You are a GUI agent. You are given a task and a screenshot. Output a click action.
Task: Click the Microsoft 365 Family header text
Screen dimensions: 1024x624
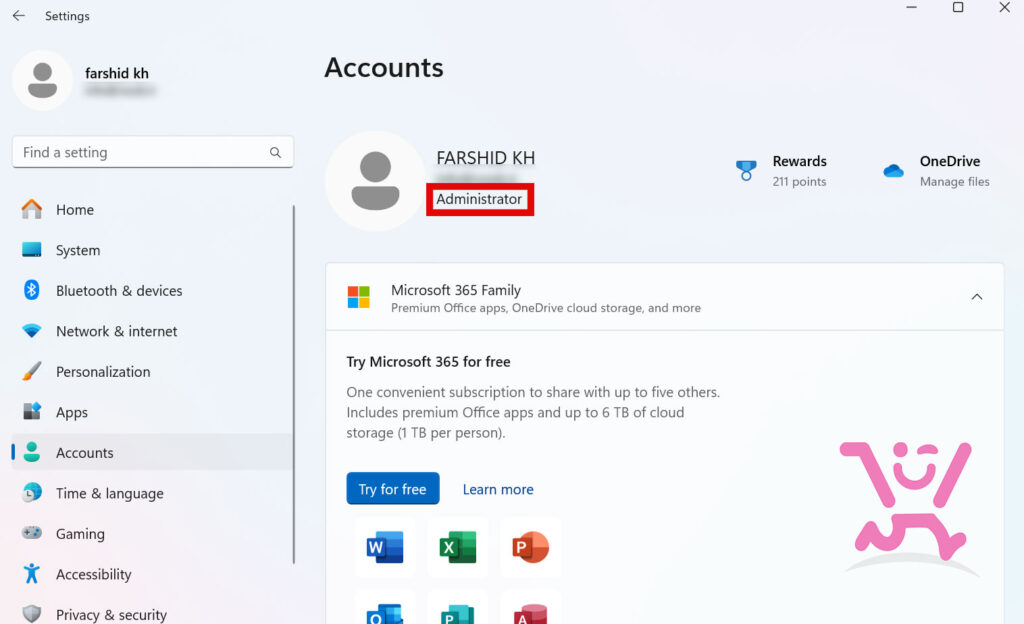456,290
